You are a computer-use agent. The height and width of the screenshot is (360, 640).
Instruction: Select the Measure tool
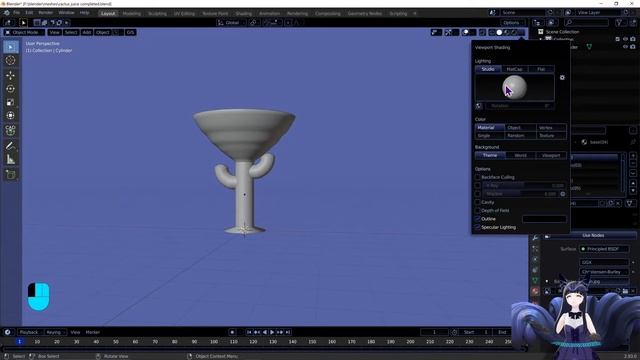[x=11, y=159]
